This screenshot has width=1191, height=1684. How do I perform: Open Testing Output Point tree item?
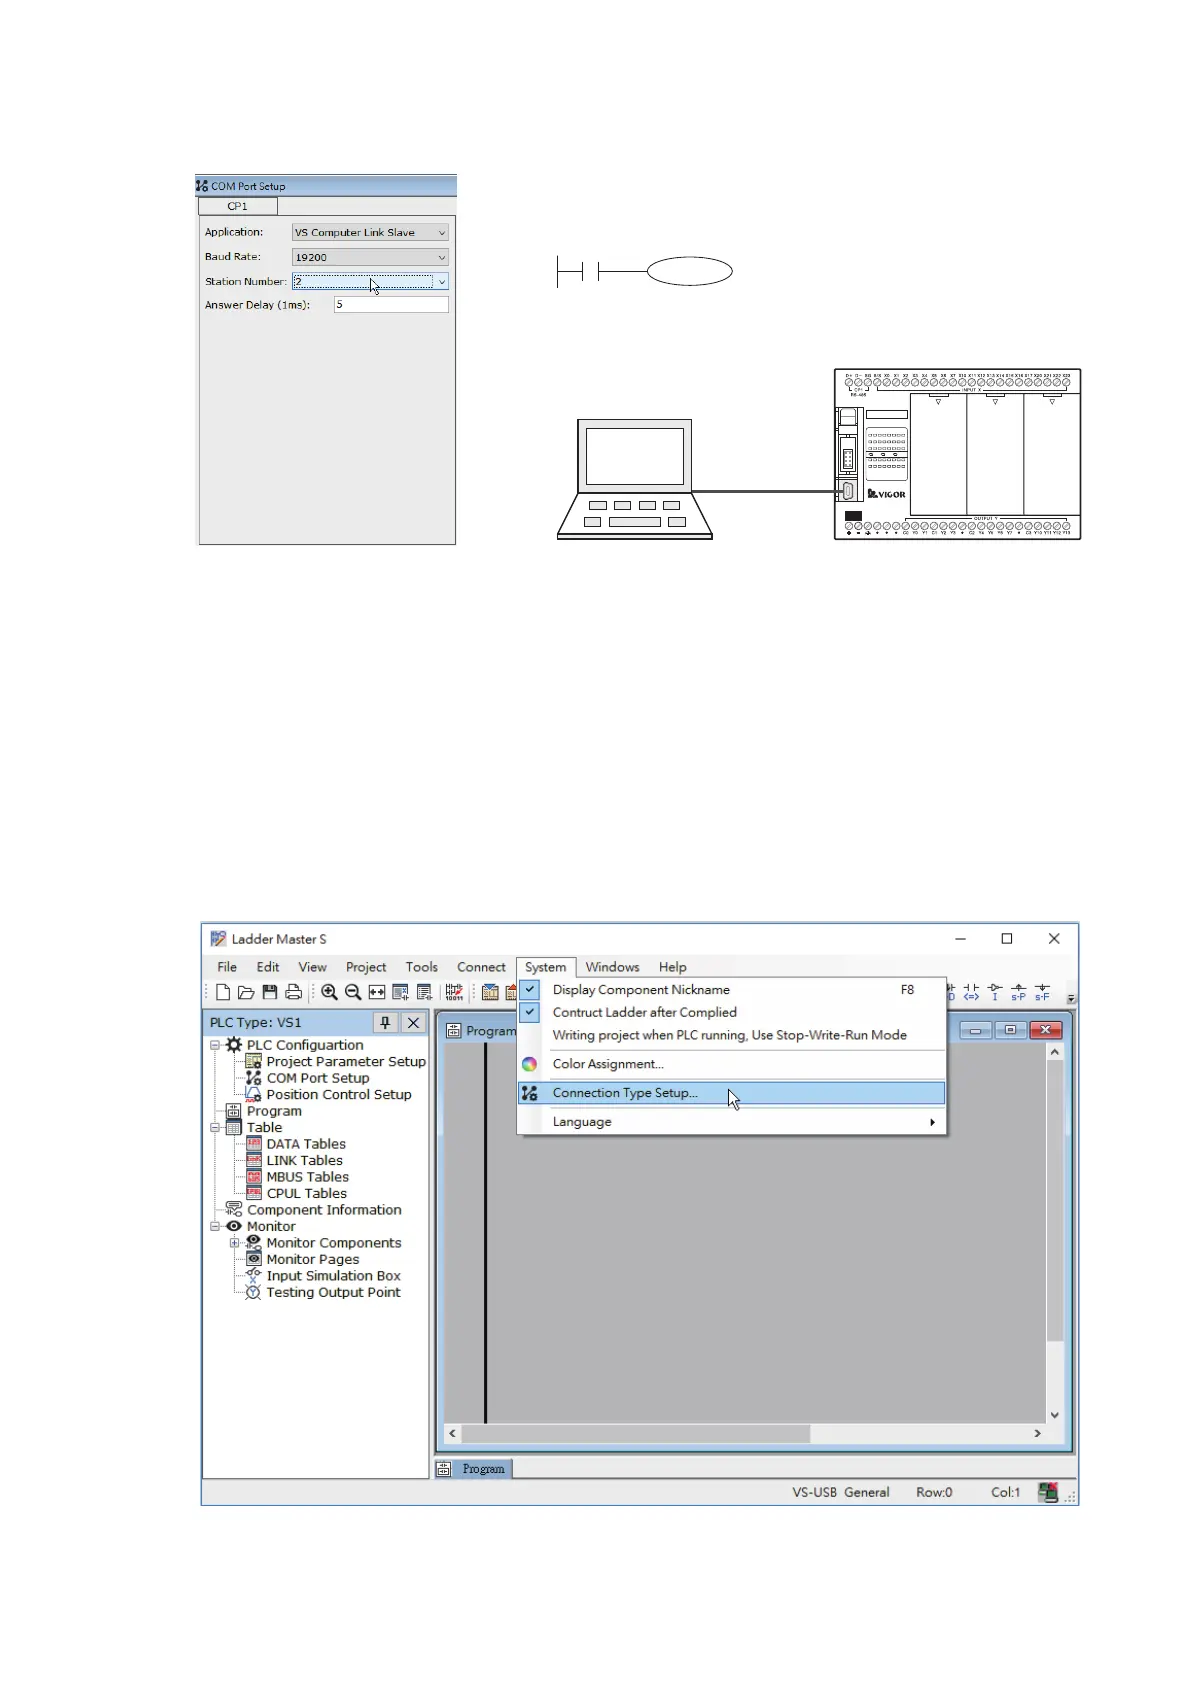pos(333,1293)
